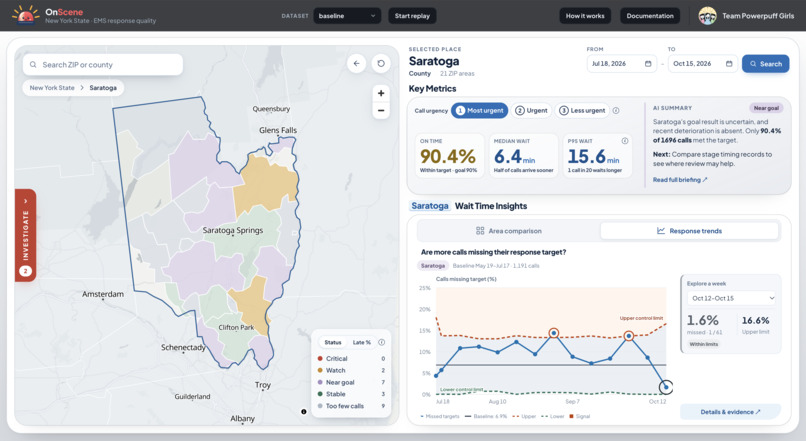Click the Start replay button
The width and height of the screenshot is (806, 441).
pos(412,16)
